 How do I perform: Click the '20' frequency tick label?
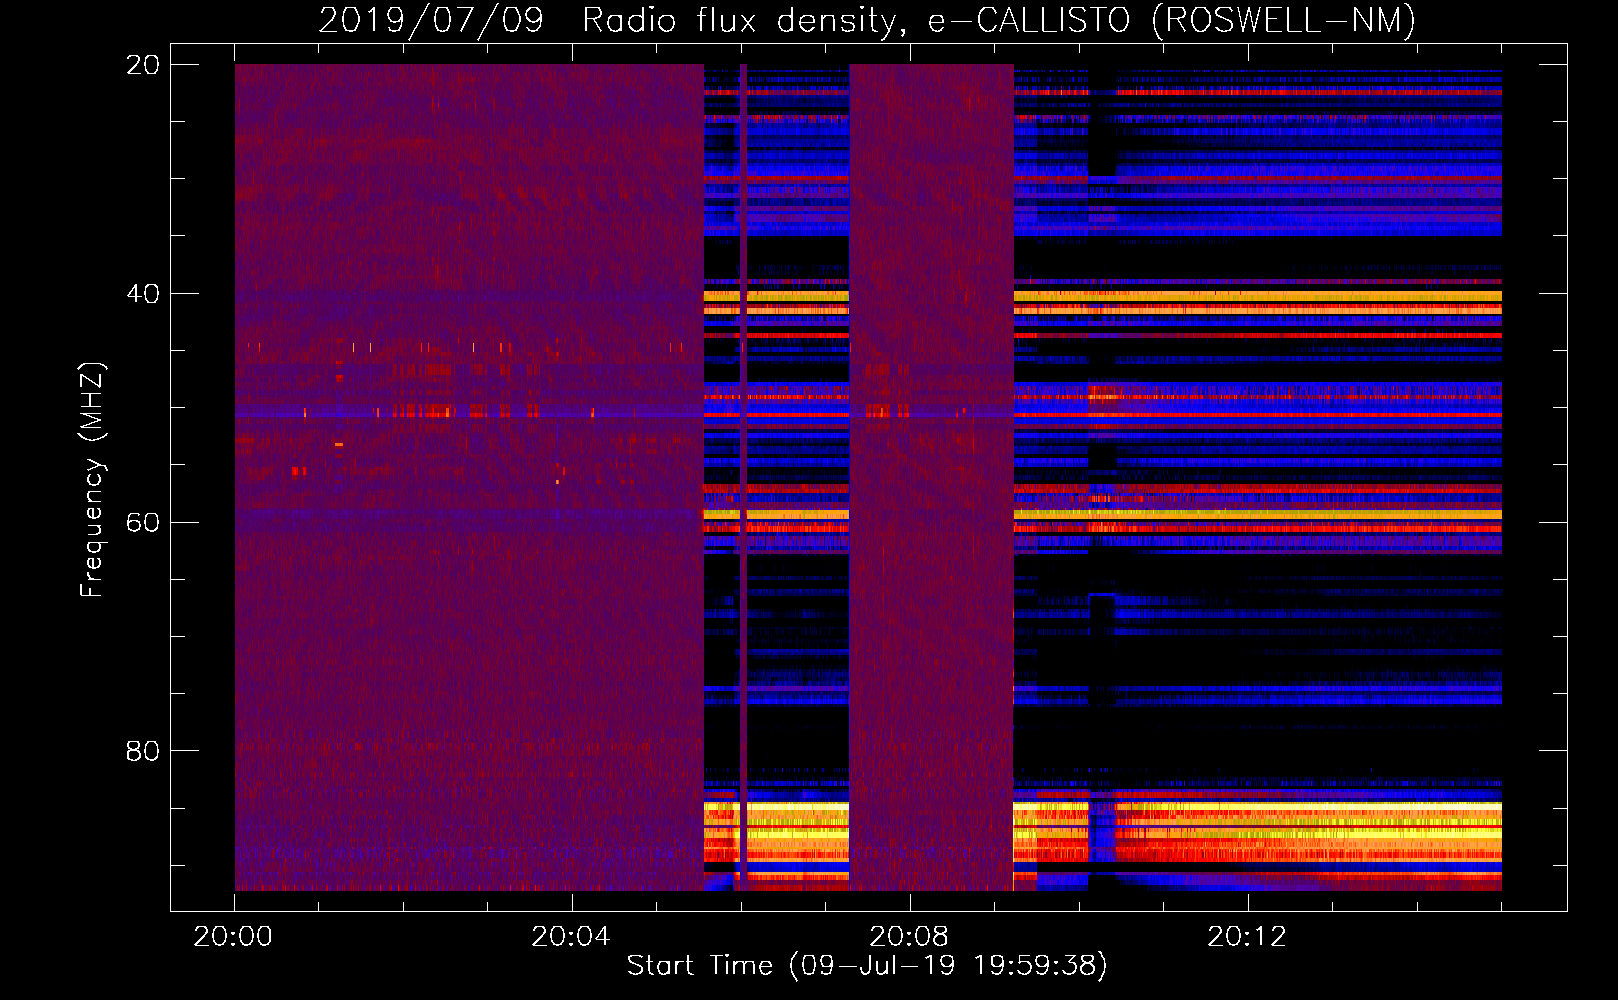tap(142, 65)
